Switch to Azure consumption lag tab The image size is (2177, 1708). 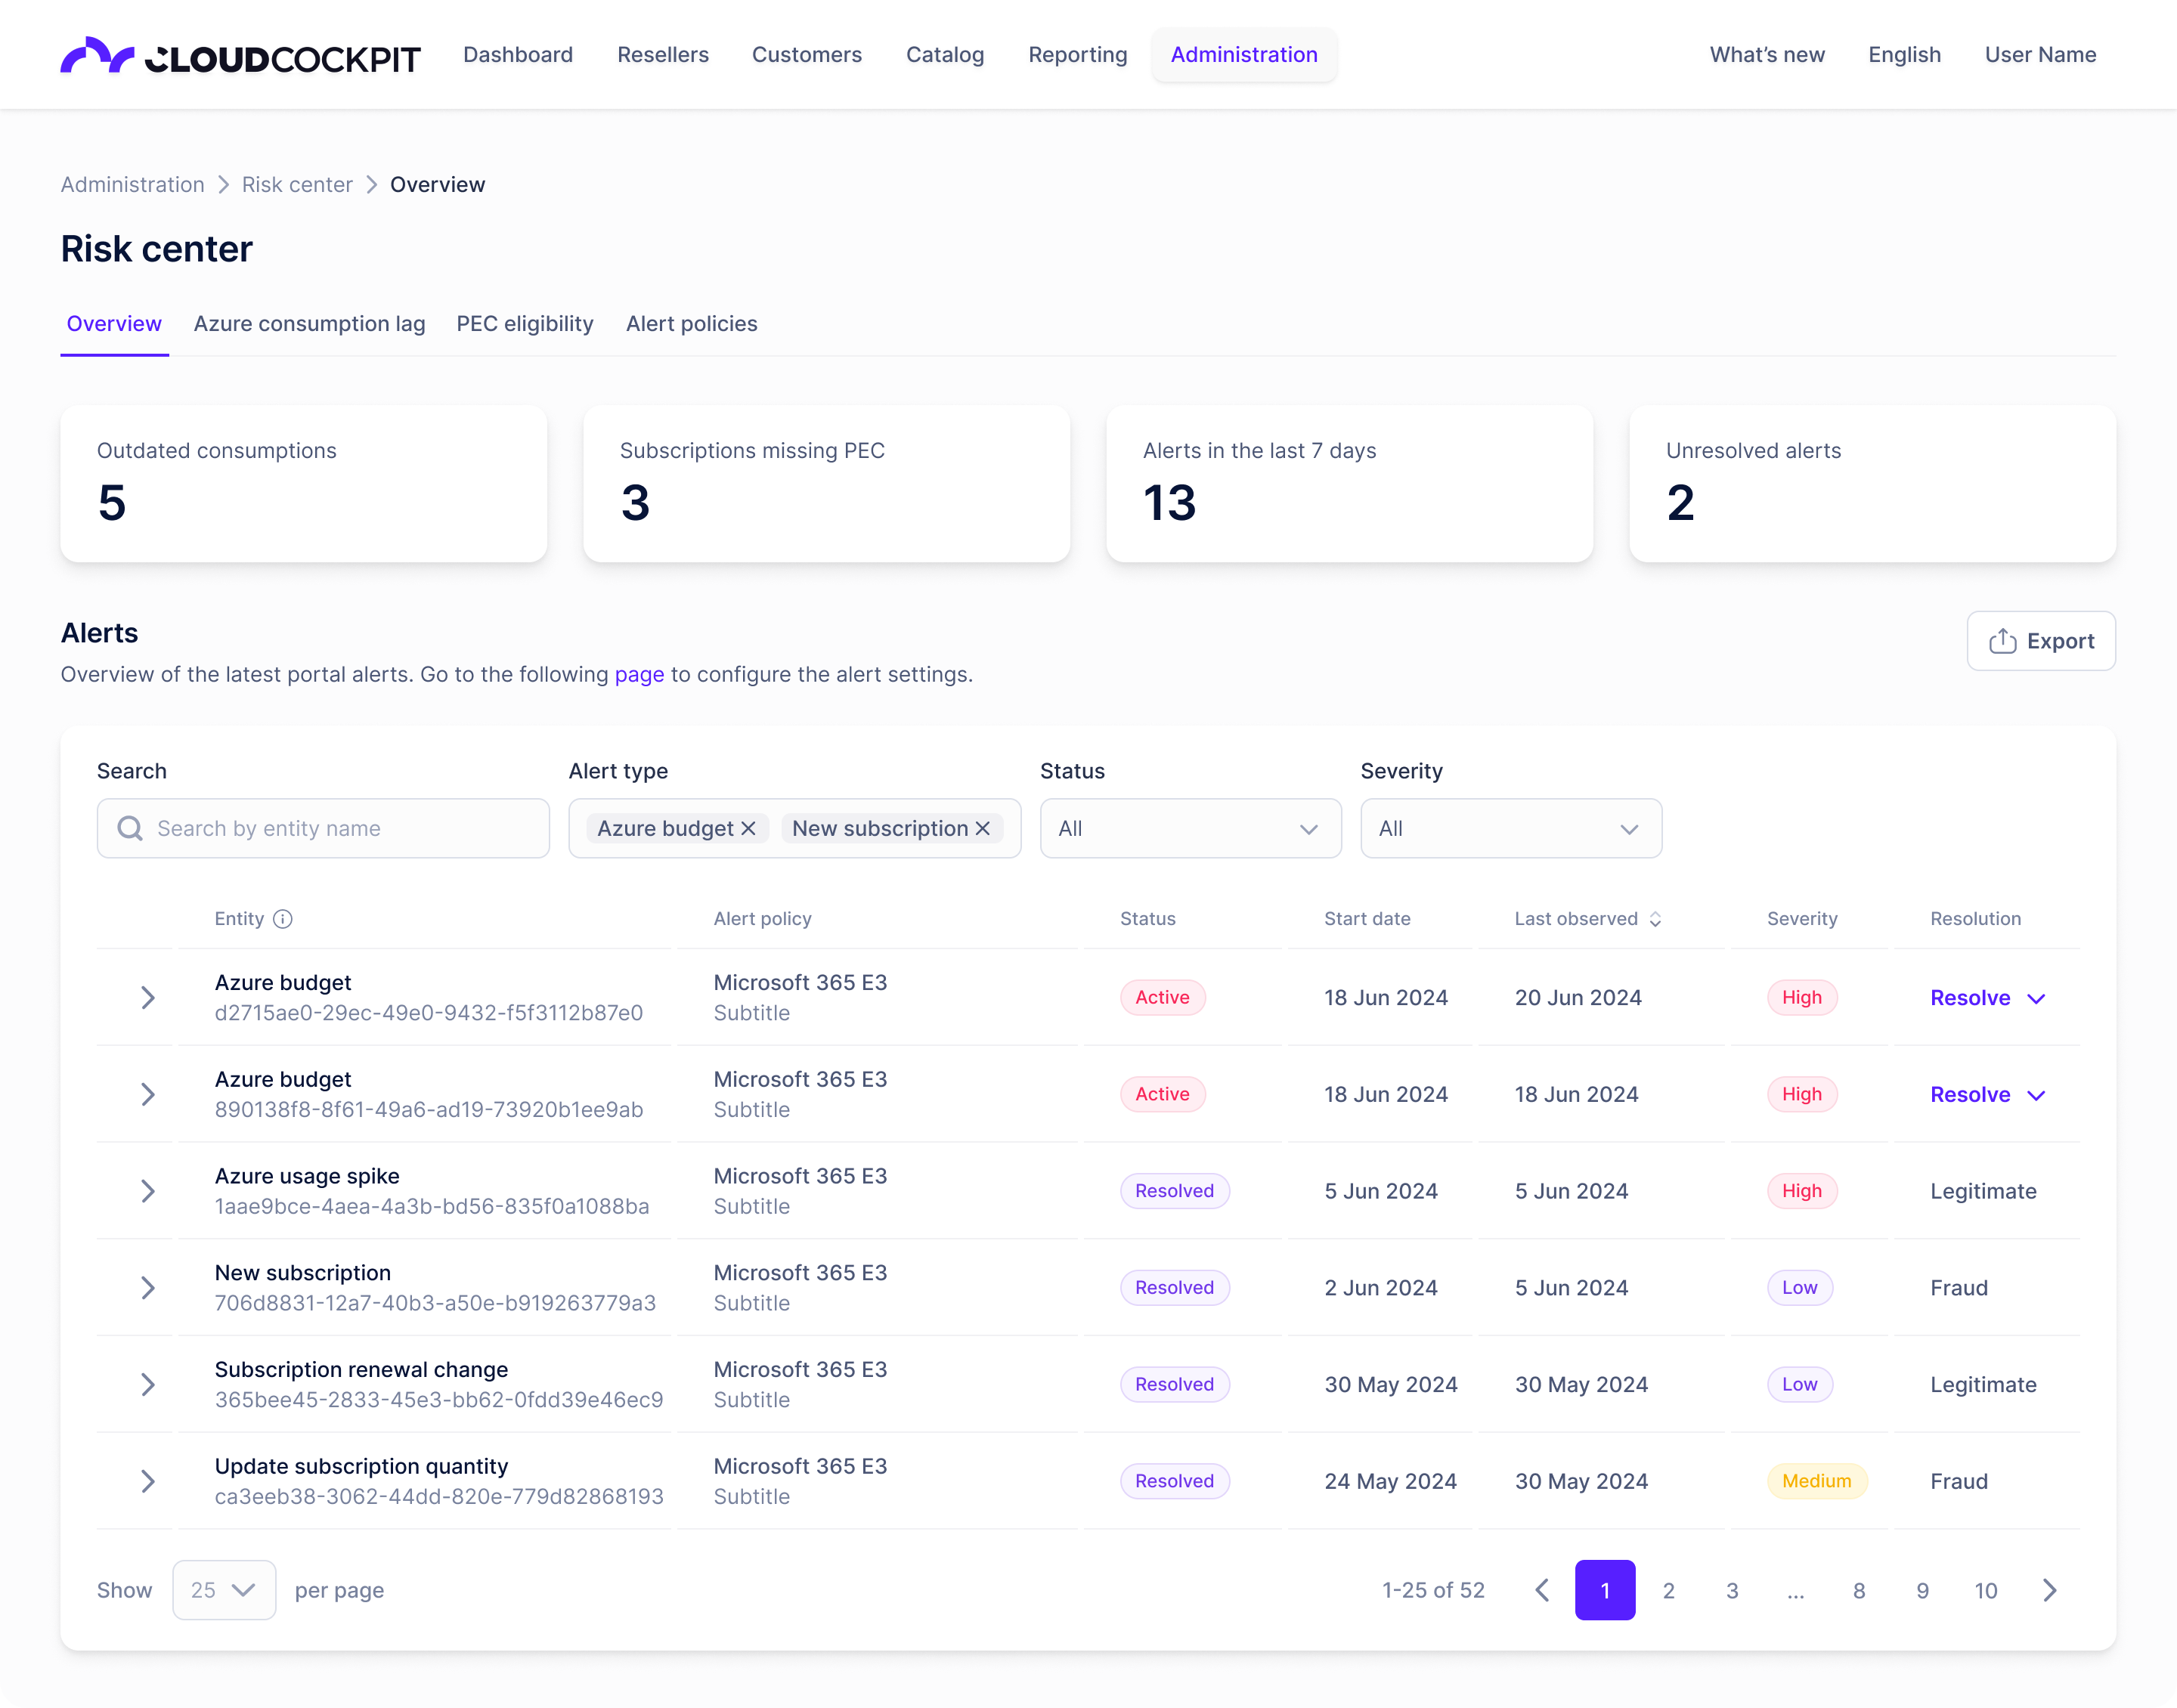(x=309, y=324)
